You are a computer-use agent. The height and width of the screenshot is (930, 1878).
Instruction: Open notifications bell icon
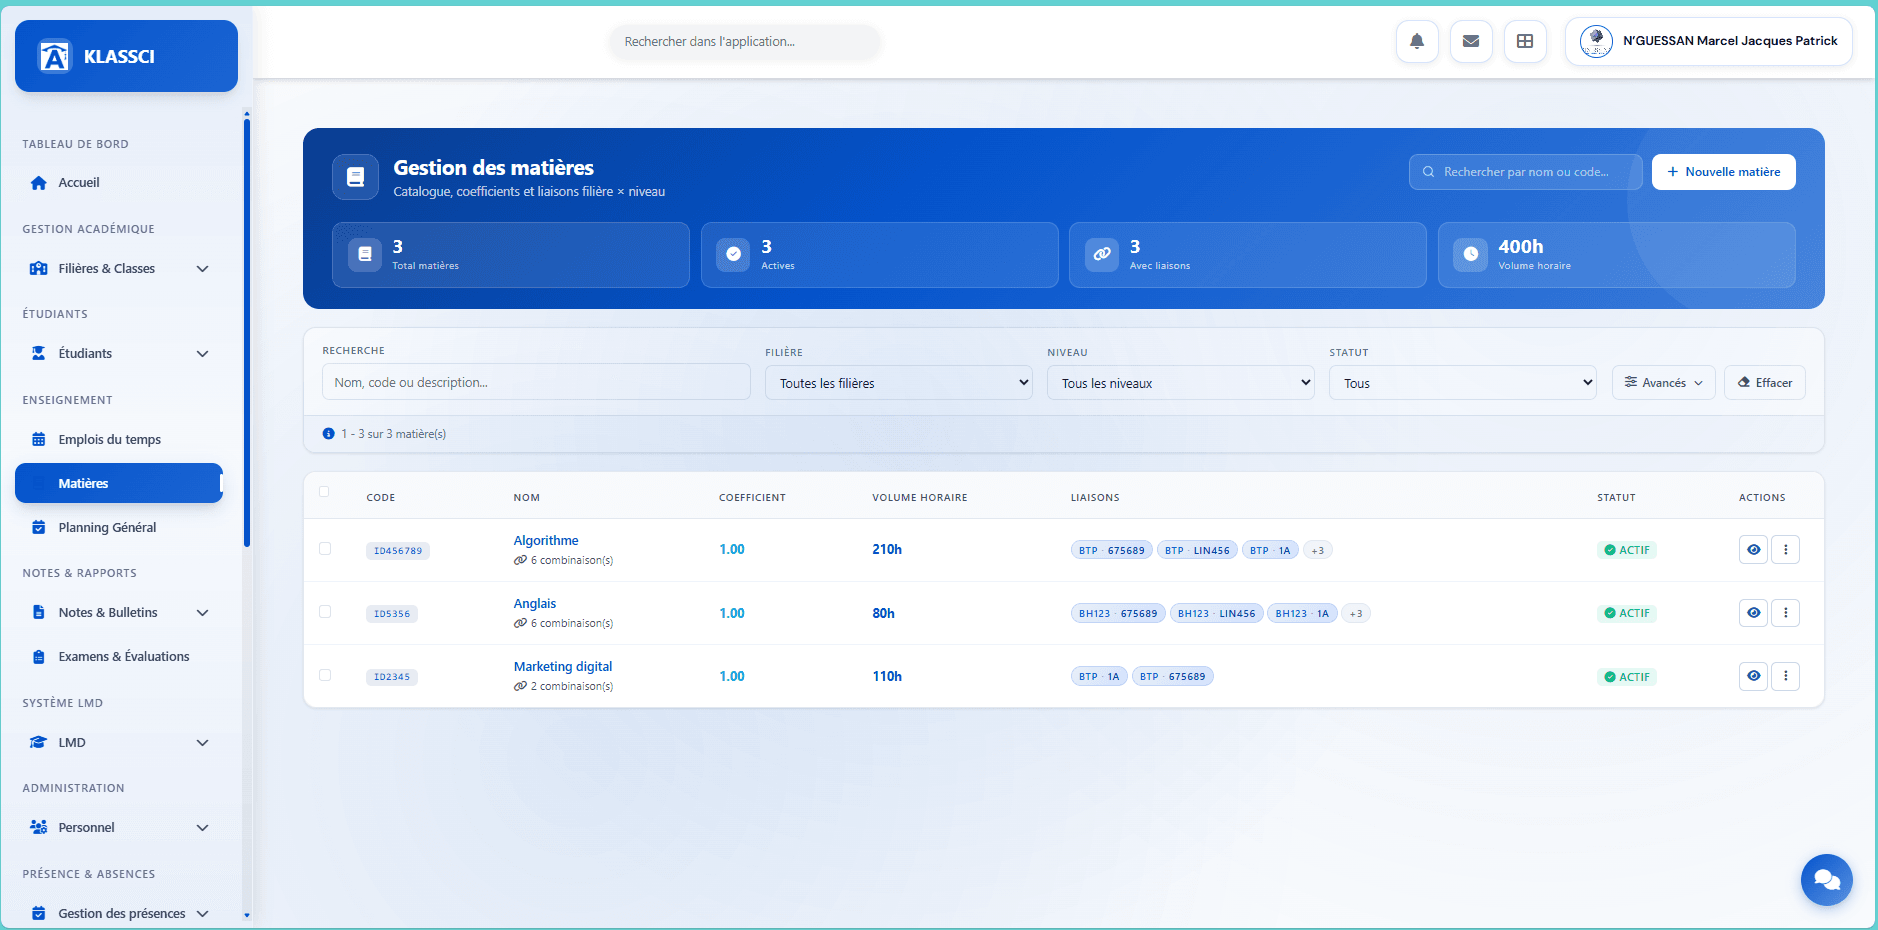tap(1417, 41)
